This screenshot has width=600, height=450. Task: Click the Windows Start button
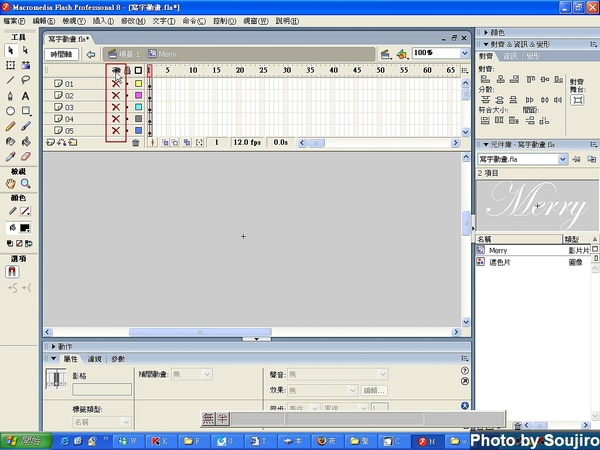point(26,441)
